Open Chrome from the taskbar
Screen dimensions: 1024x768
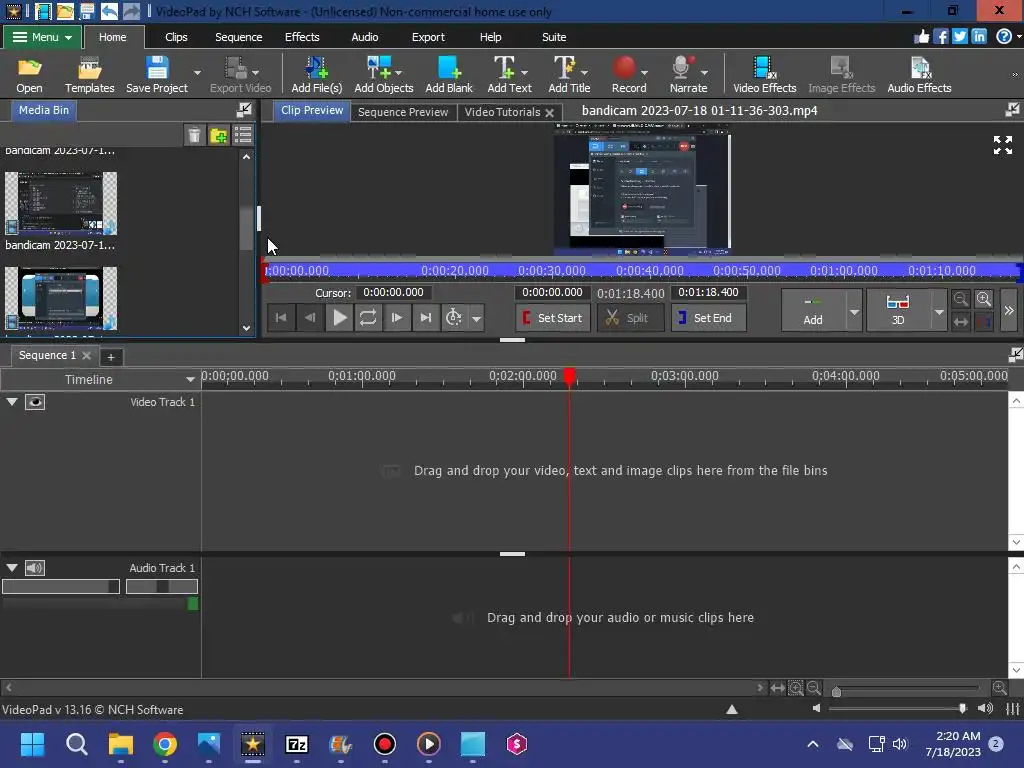(165, 744)
